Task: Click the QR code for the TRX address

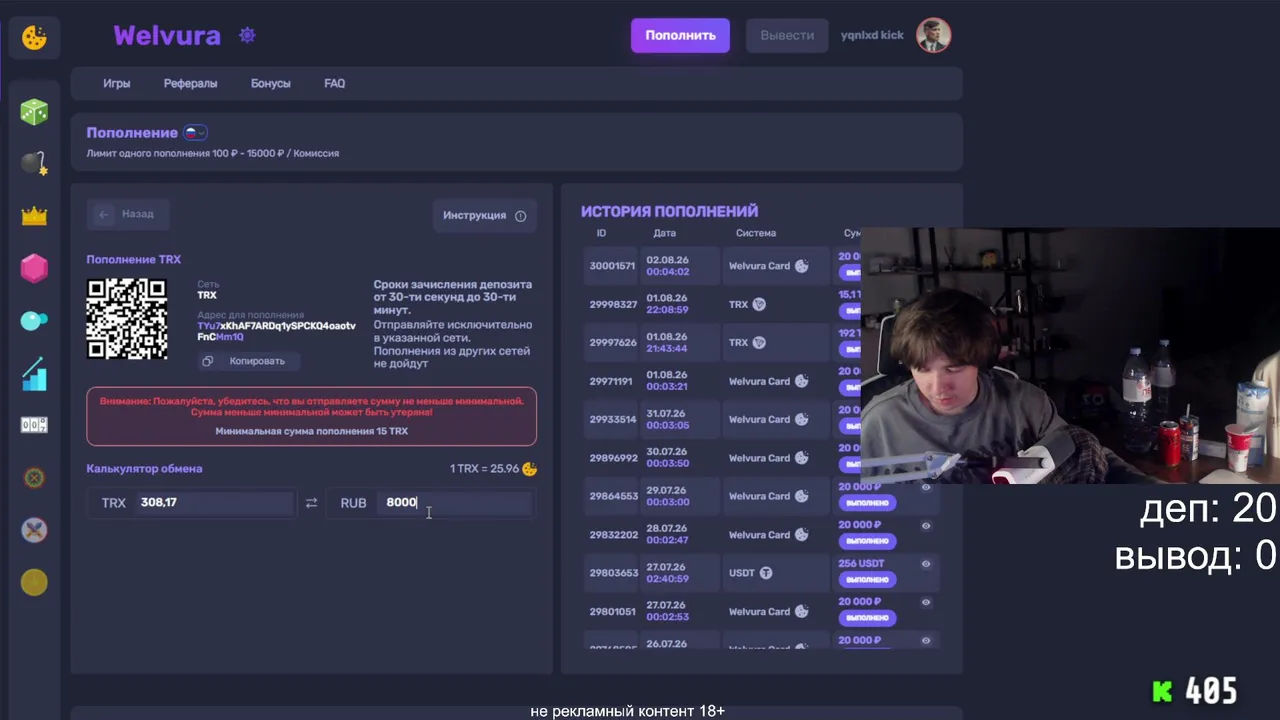Action: 127,319
